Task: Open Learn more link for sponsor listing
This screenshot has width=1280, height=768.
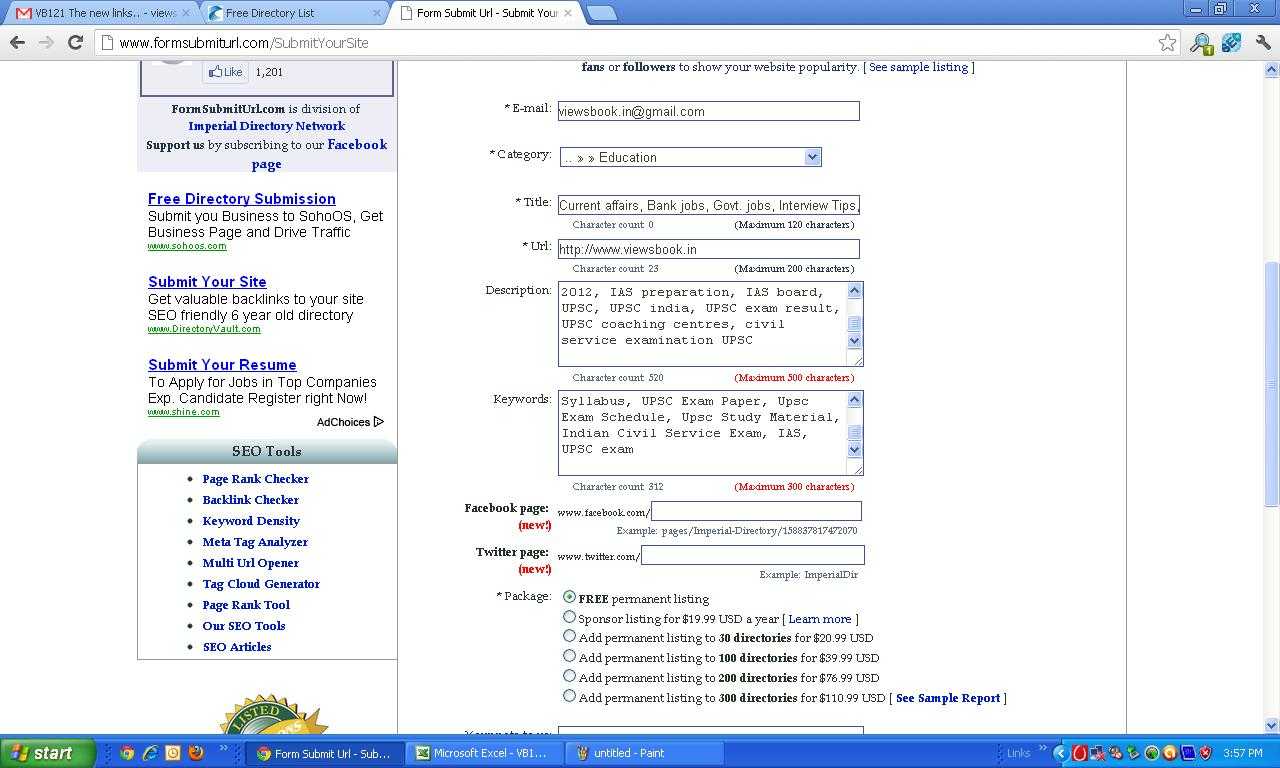Action: (820, 619)
